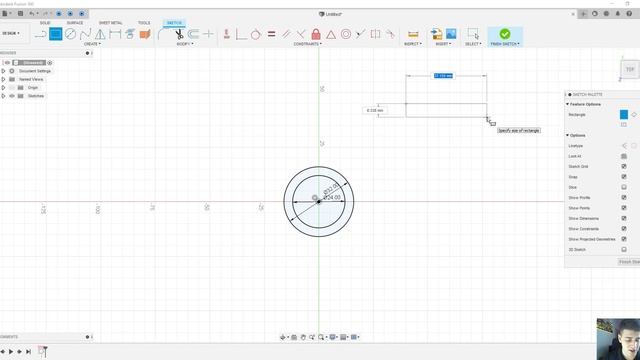Toggle Sketches folder visibility eye

tap(12, 96)
